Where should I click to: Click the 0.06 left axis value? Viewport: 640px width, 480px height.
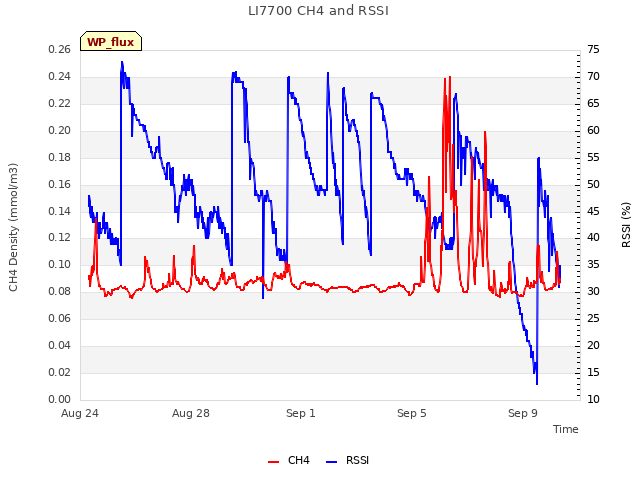[x=60, y=318]
